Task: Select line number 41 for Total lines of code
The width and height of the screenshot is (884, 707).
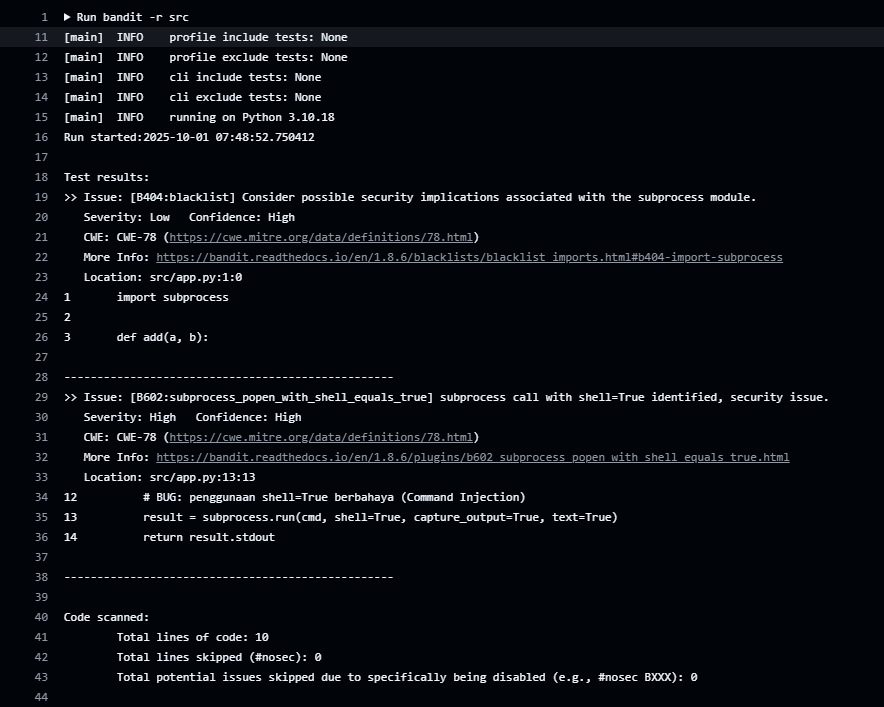Action: pyautogui.click(x=41, y=637)
